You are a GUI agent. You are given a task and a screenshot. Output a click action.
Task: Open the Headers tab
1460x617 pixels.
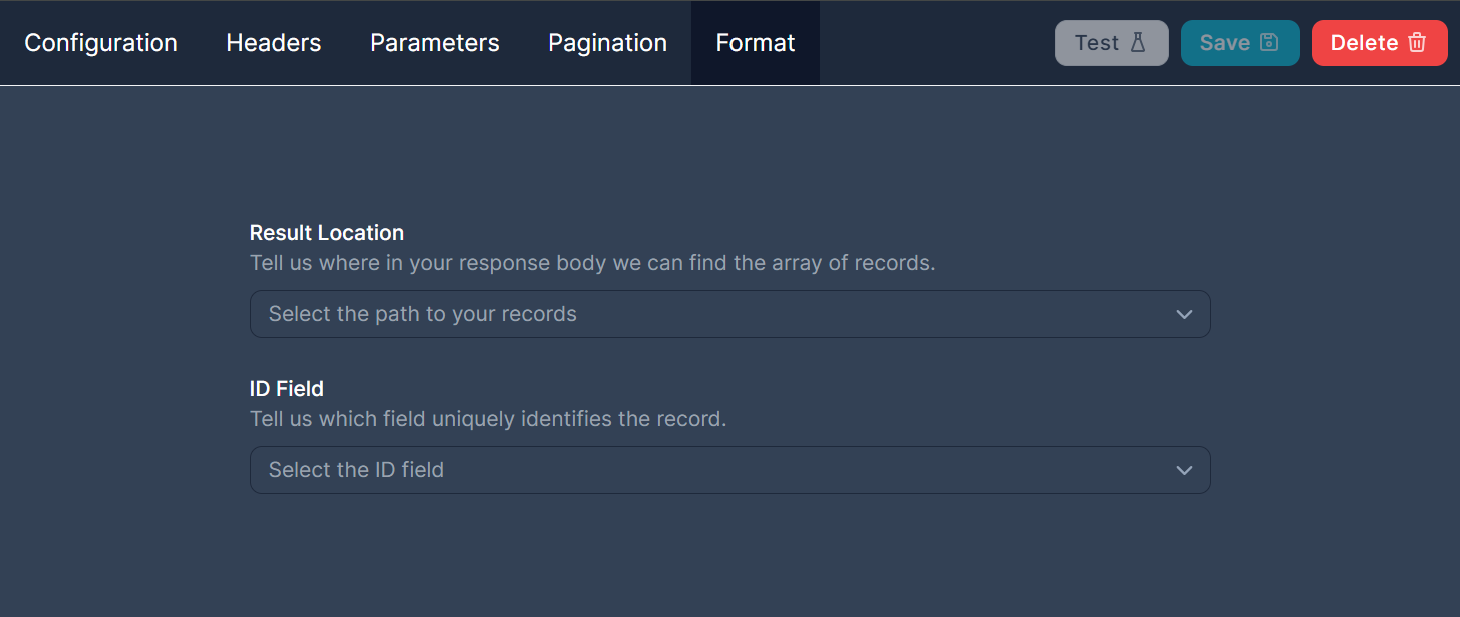(x=274, y=43)
